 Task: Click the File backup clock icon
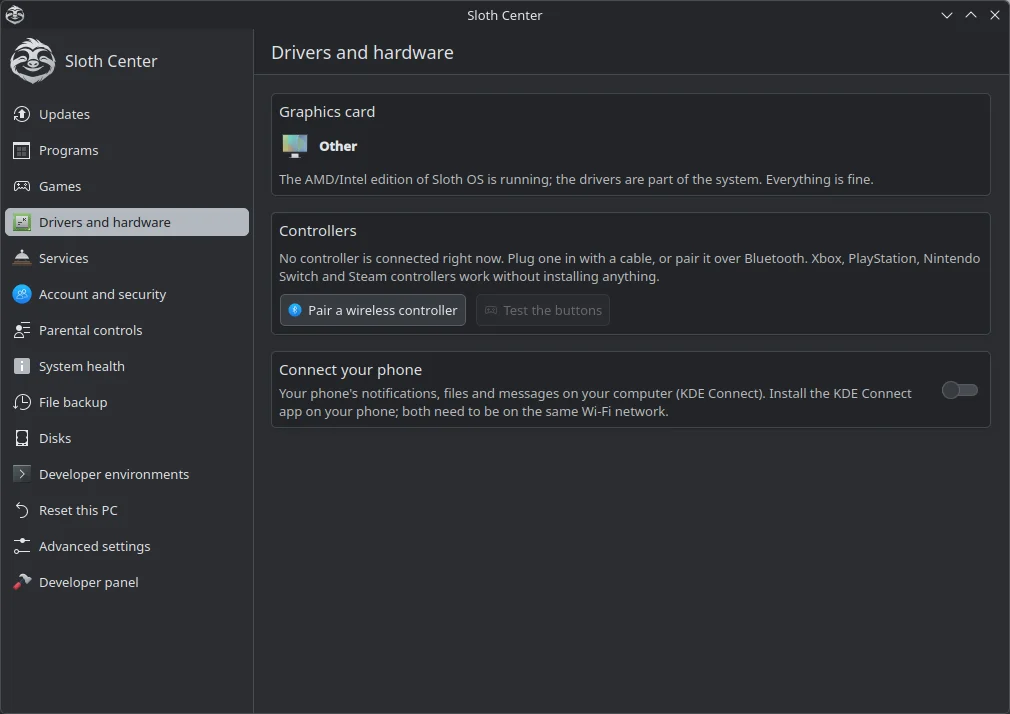(x=21, y=402)
